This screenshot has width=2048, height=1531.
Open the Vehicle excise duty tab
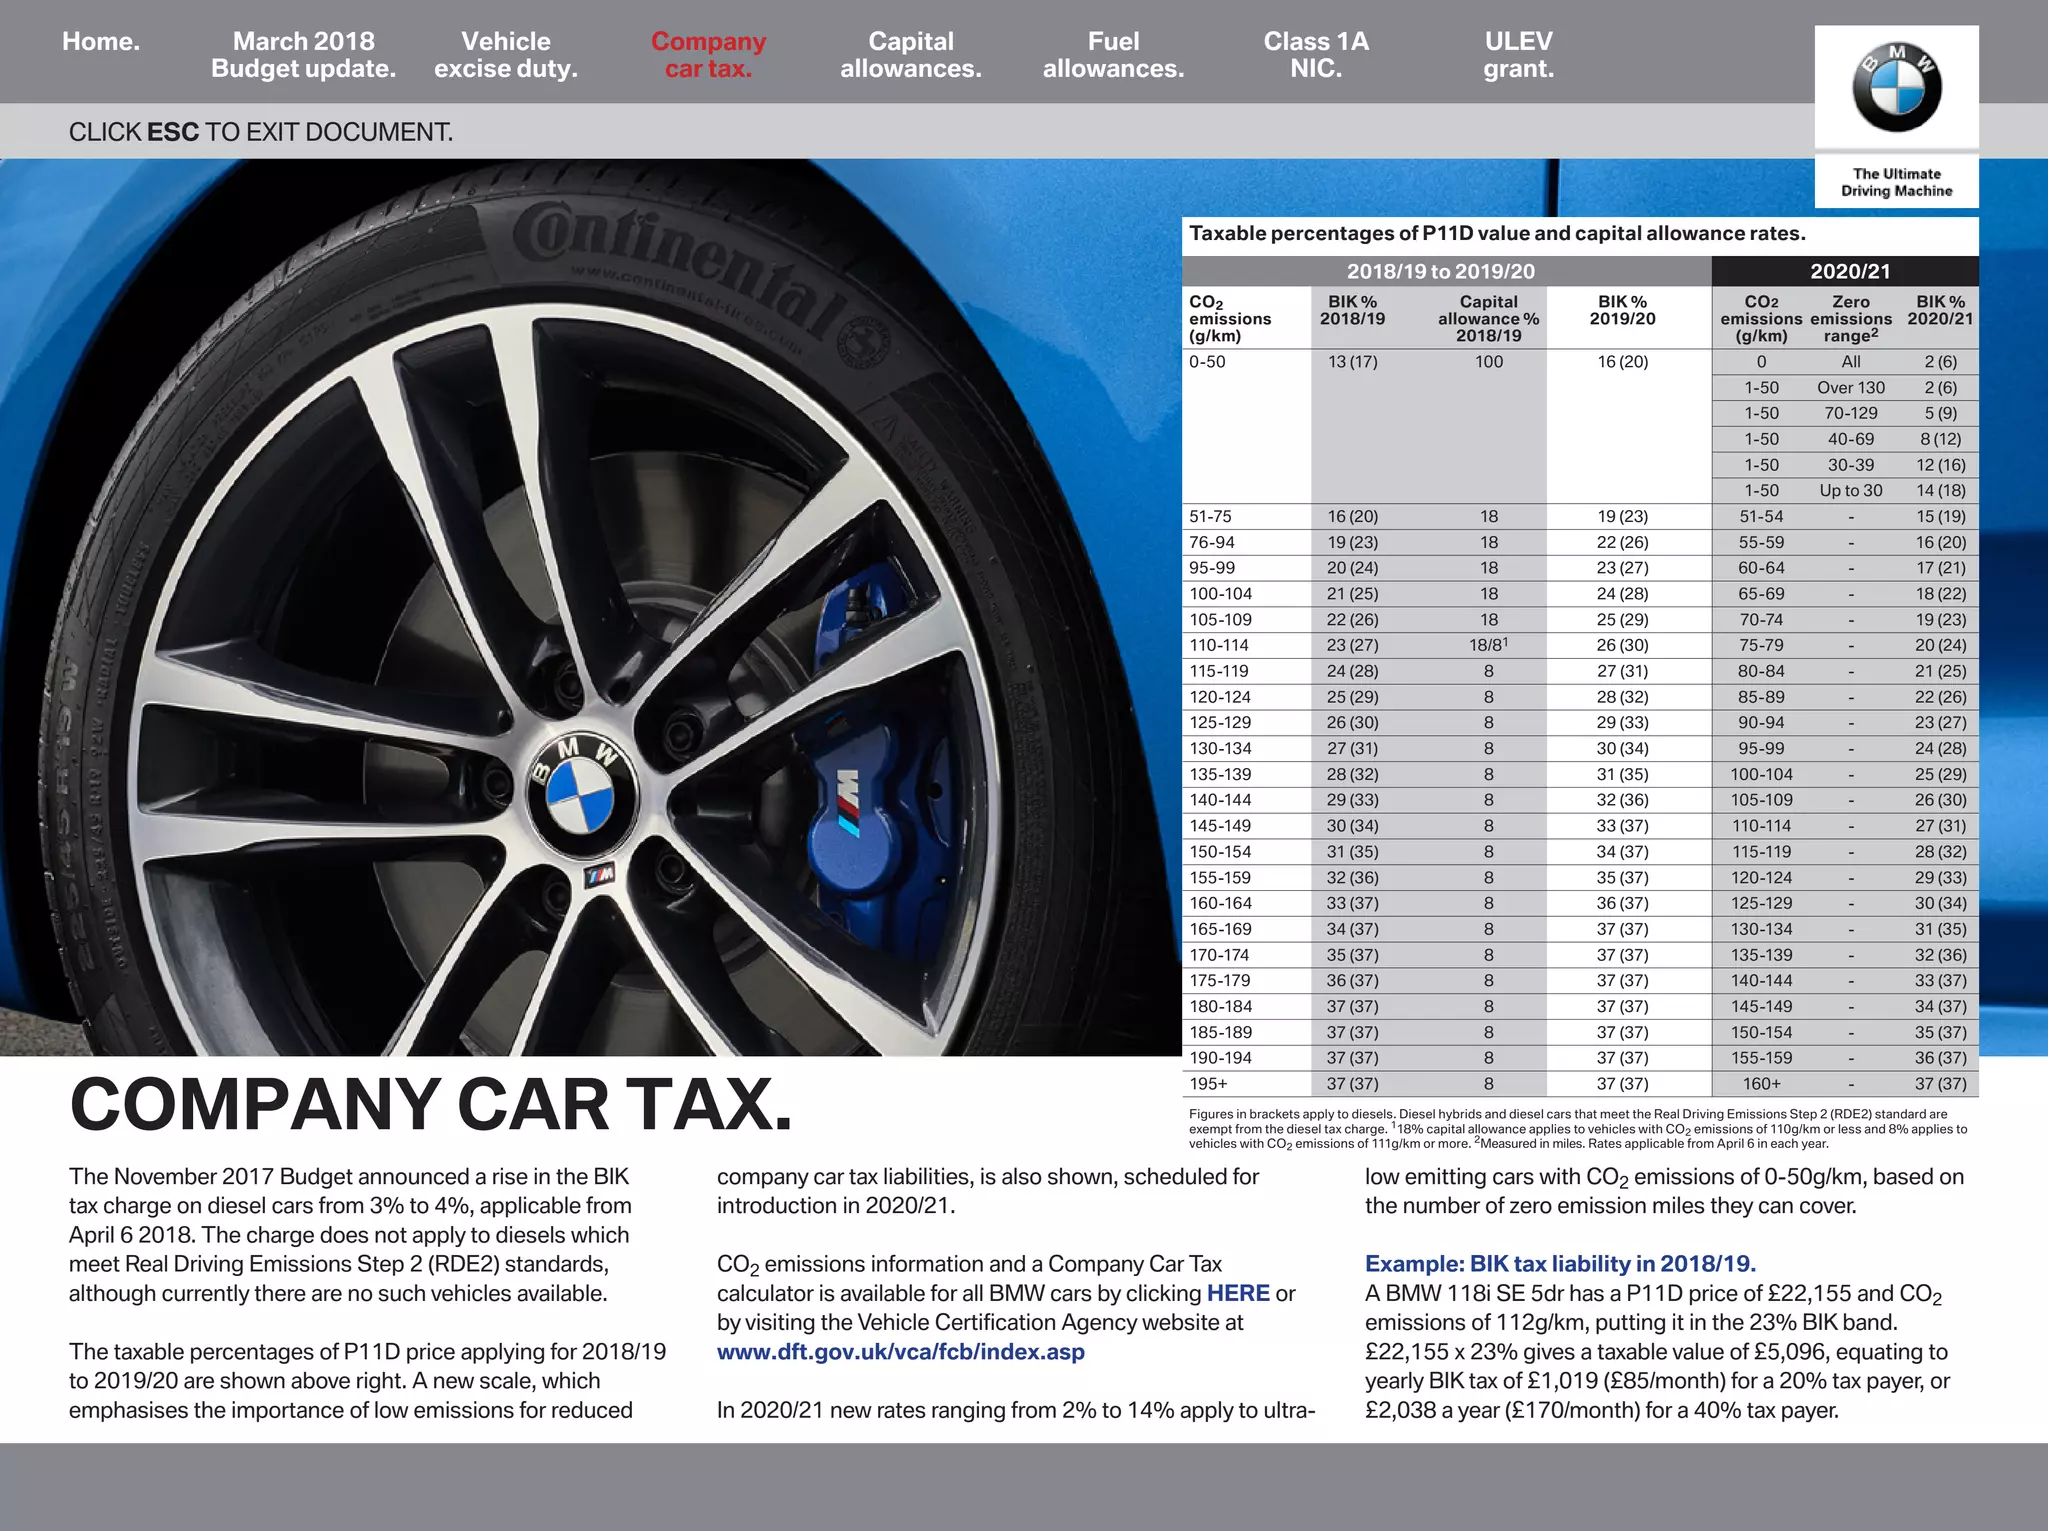pos(506,55)
